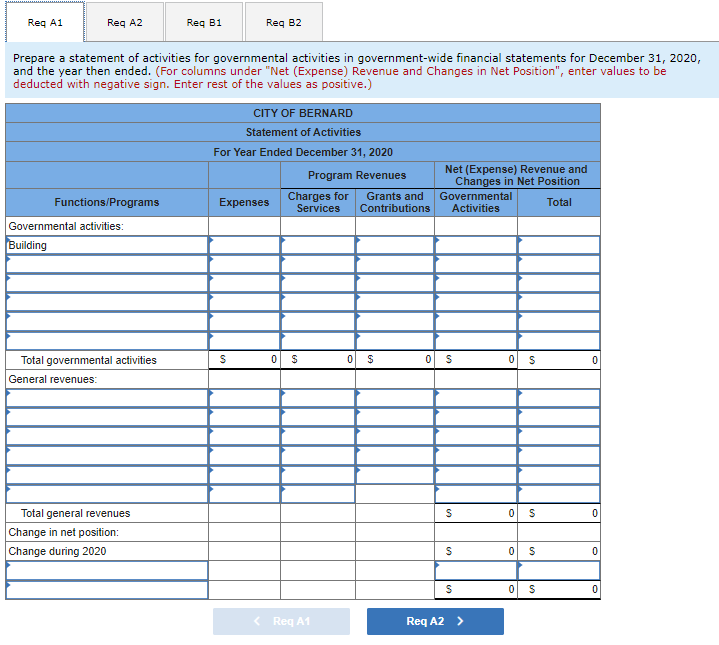The width and height of the screenshot is (719, 645).
Task: Select Grants and Contributions cell in Building row
Action: (395, 245)
